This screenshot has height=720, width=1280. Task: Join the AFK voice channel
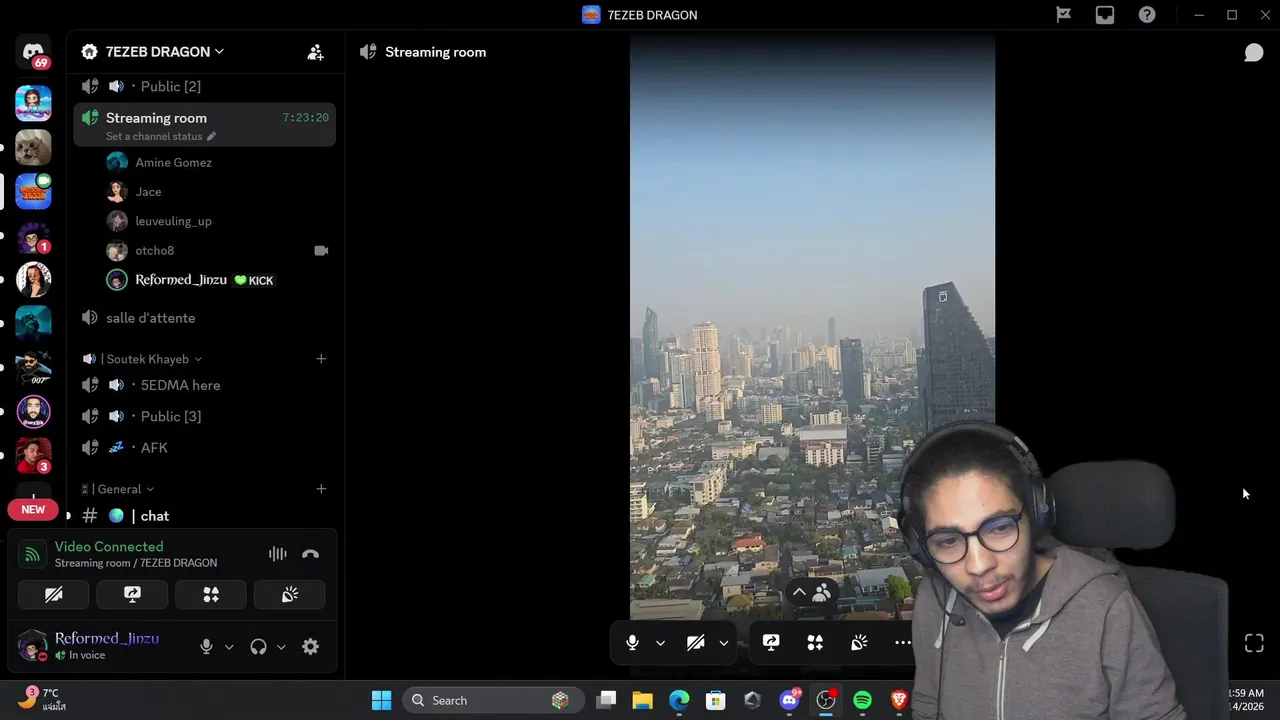pyautogui.click(x=205, y=448)
